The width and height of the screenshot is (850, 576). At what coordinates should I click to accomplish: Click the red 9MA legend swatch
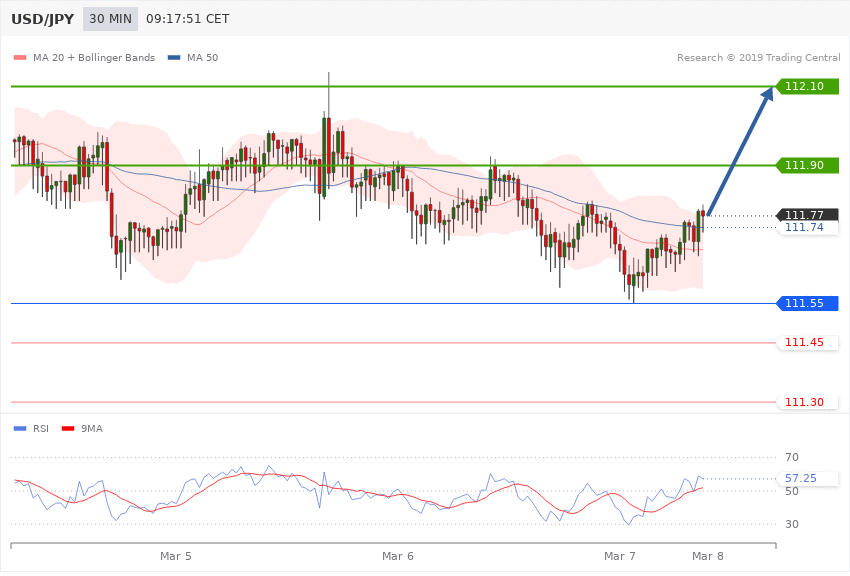point(68,429)
